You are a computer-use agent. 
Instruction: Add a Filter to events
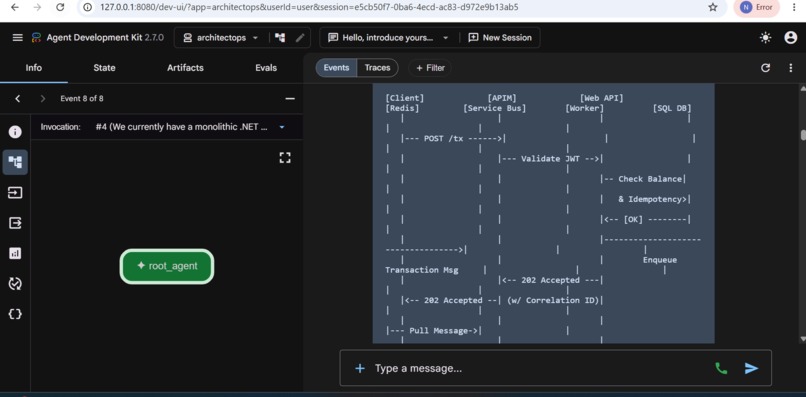(x=430, y=68)
